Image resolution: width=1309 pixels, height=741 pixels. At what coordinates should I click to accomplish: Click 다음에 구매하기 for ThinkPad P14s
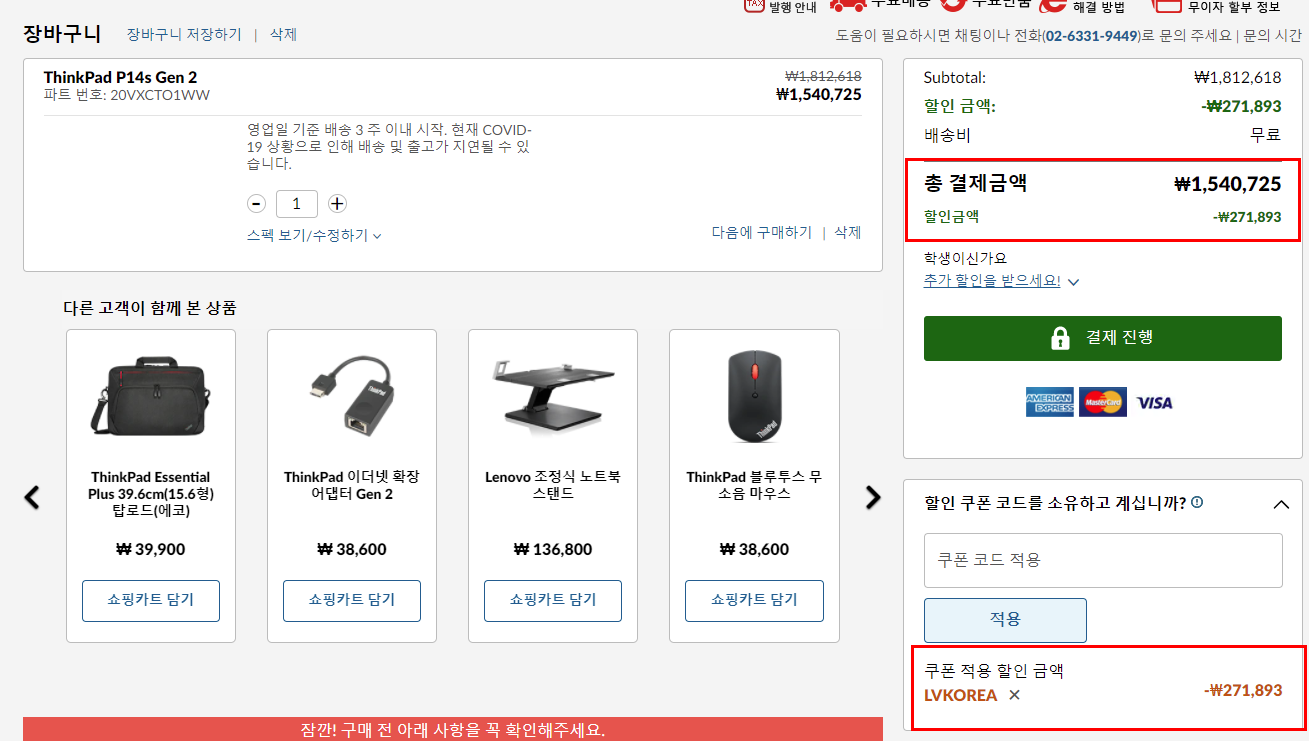point(762,232)
